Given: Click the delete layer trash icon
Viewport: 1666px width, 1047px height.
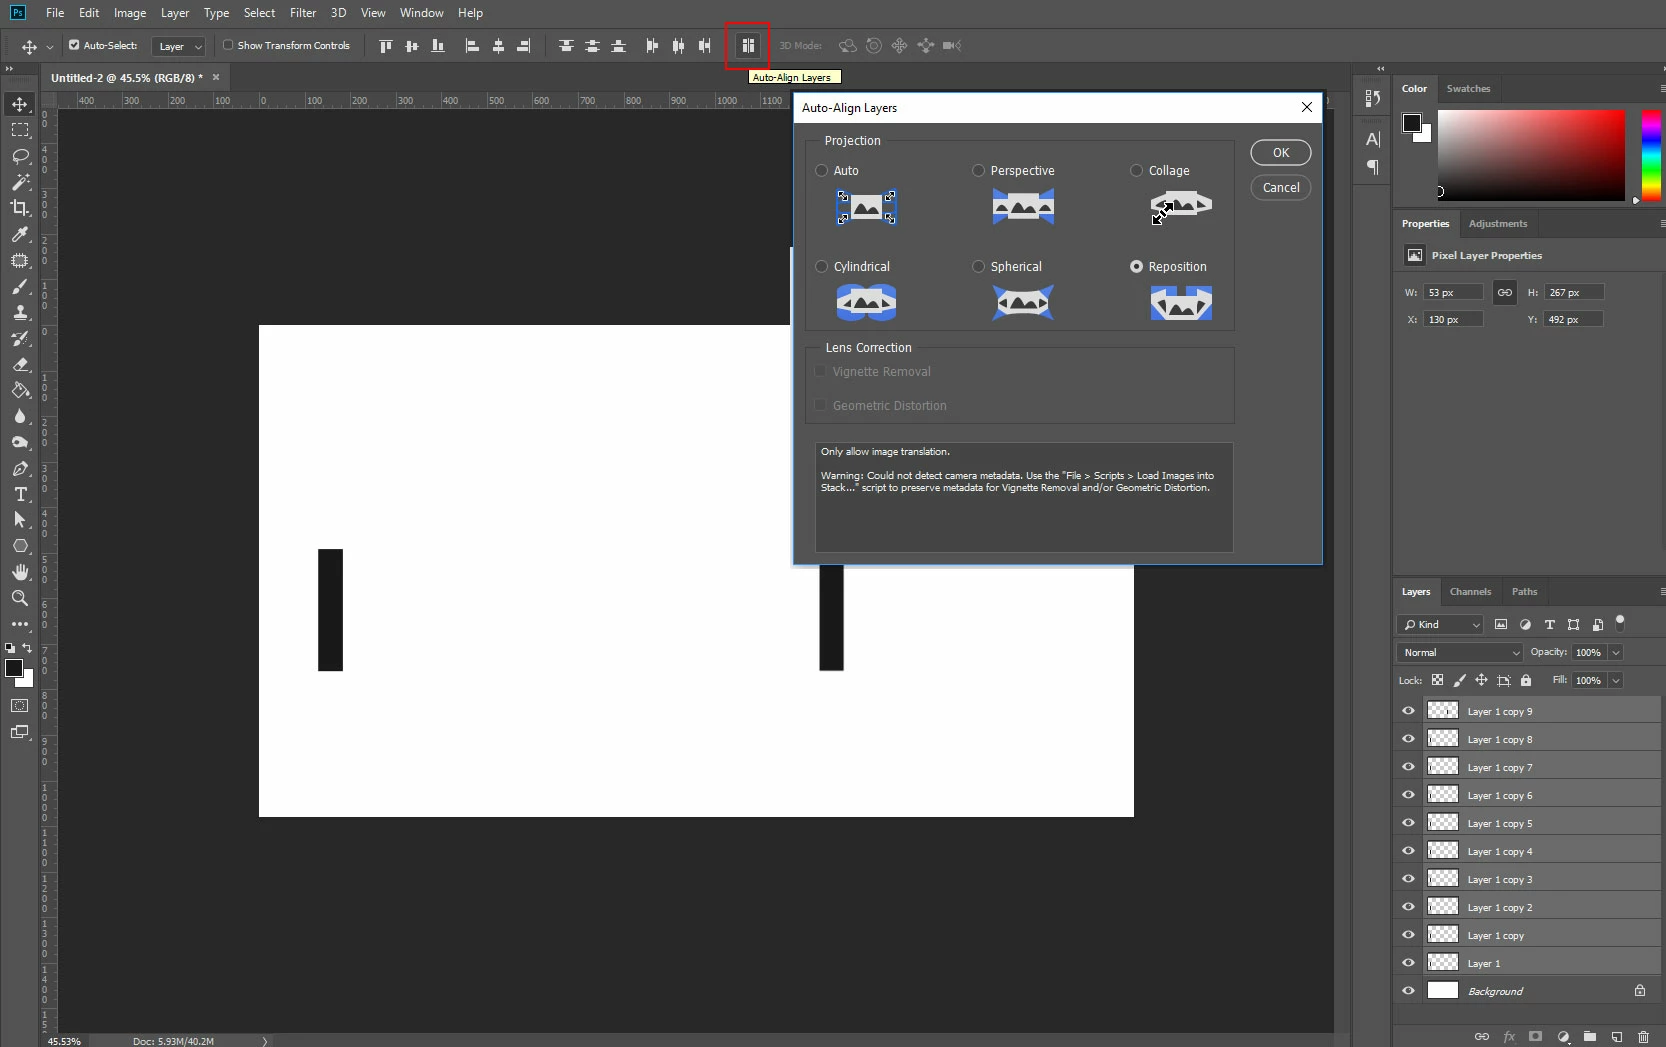Looking at the screenshot, I should pos(1643,1037).
